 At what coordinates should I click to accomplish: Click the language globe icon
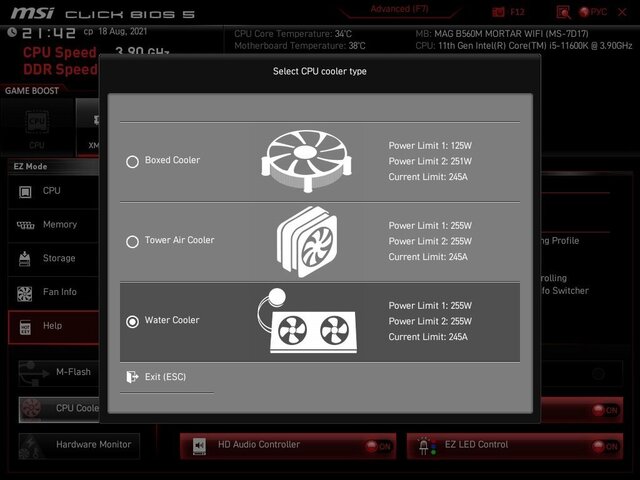tap(585, 12)
